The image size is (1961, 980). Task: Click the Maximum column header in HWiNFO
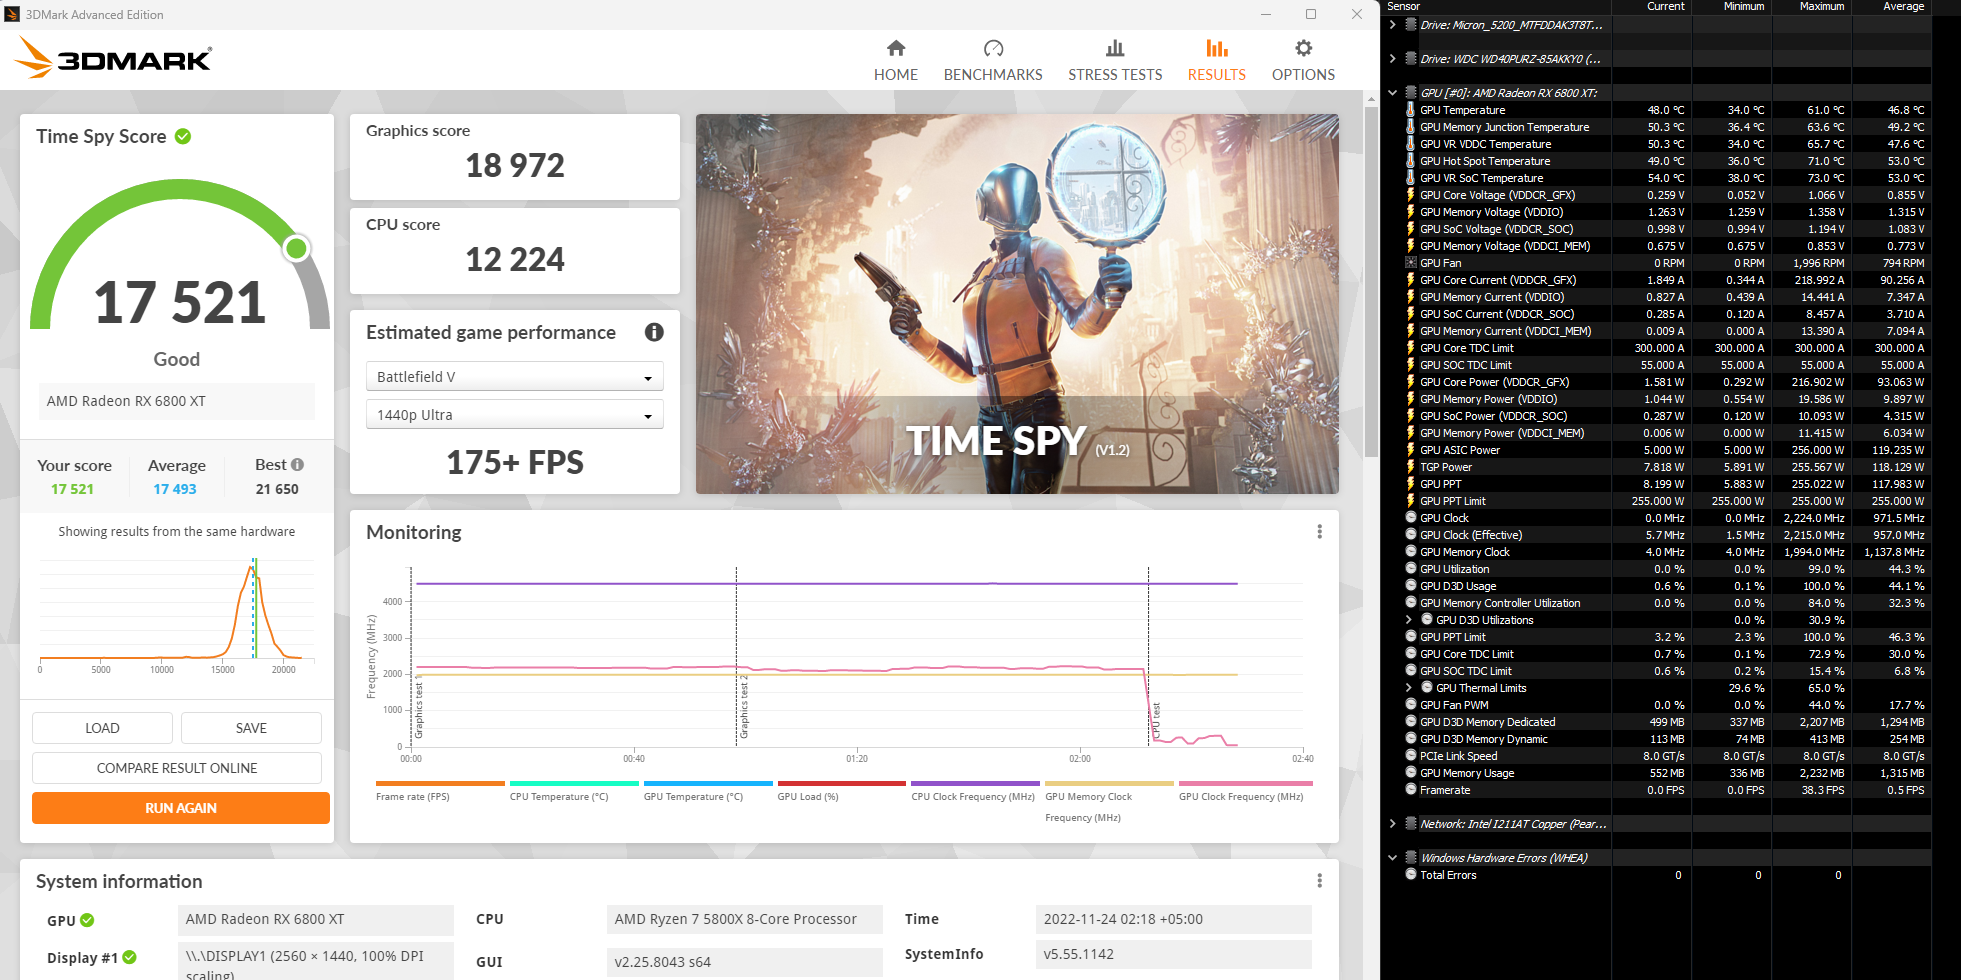point(1822,6)
